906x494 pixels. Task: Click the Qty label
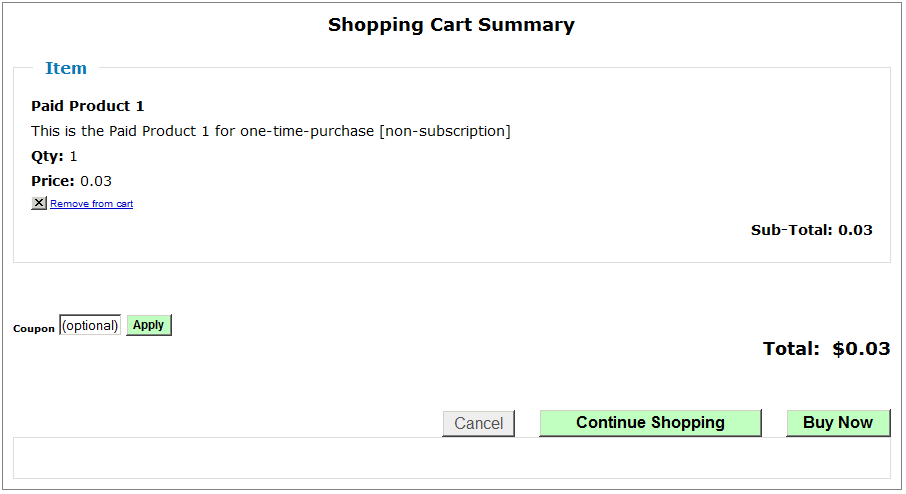(47, 156)
